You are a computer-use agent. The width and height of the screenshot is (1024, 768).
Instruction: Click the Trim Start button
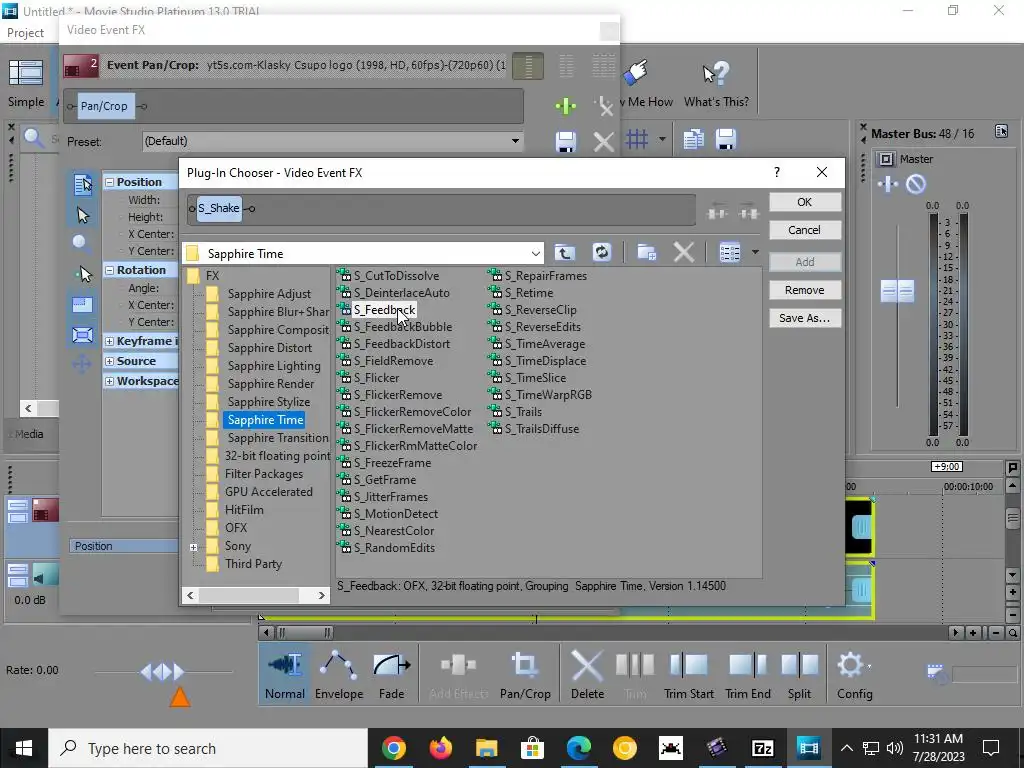[688, 675]
